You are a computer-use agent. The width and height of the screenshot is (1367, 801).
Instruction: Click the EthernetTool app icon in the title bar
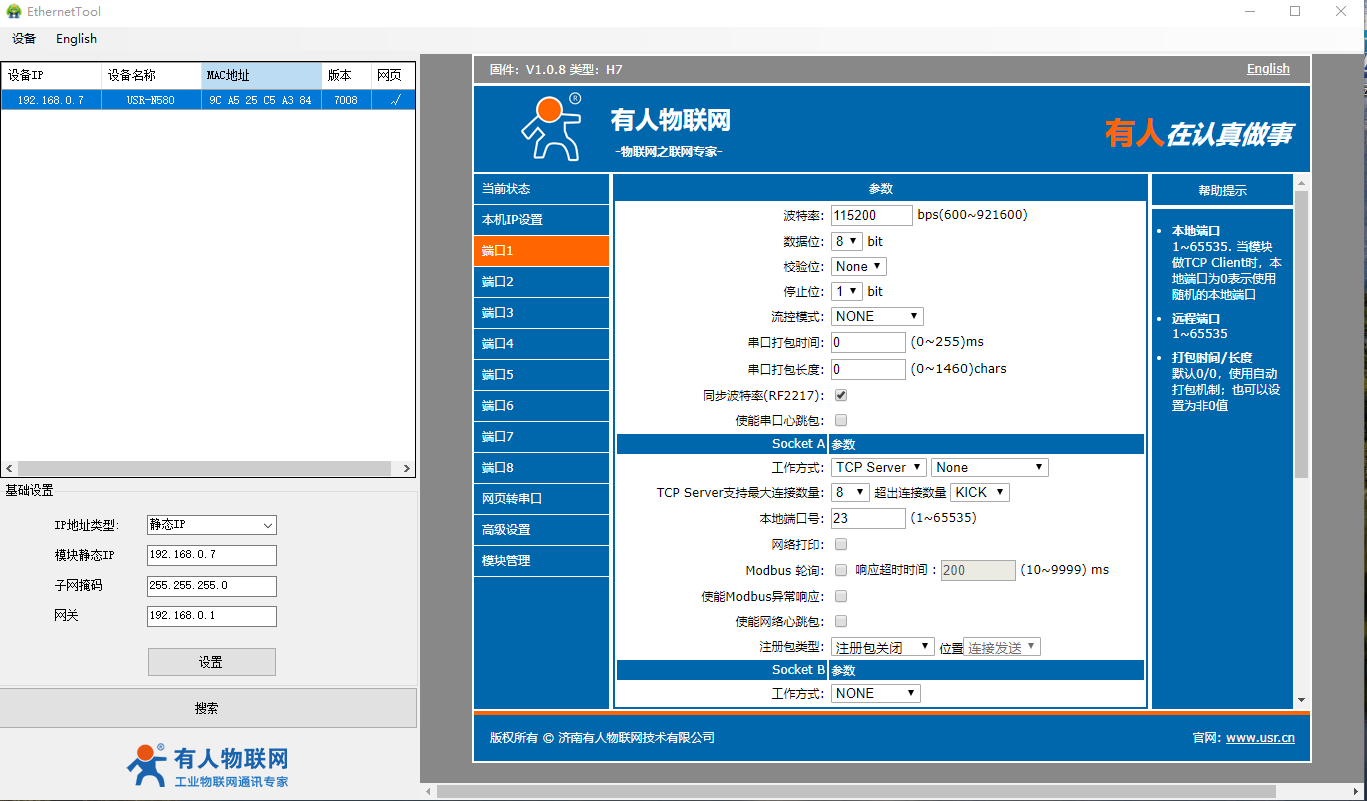[x=14, y=12]
